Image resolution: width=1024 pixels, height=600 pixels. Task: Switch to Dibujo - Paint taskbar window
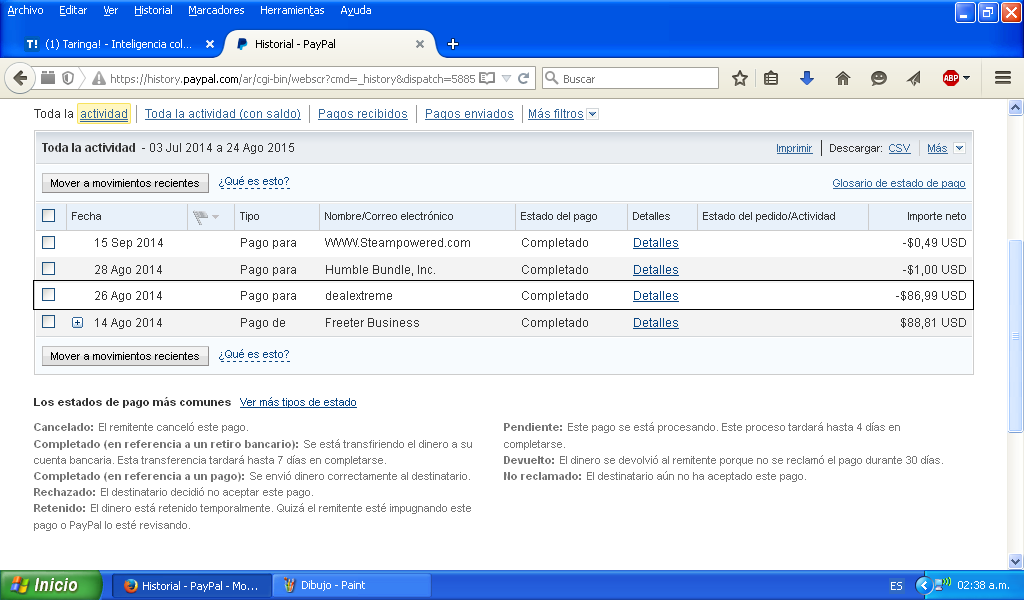[x=351, y=586]
